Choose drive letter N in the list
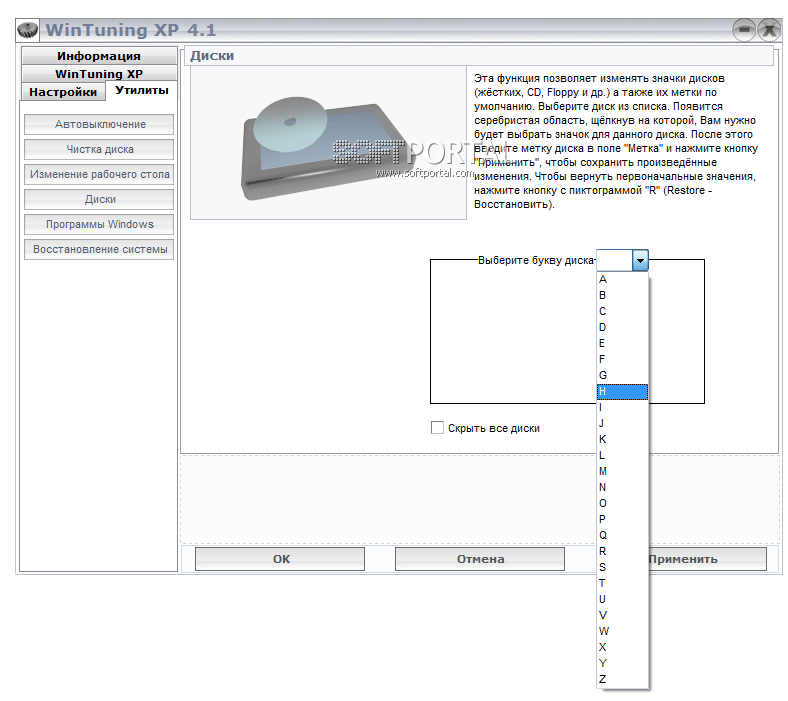The height and width of the screenshot is (701, 788). tap(622, 487)
